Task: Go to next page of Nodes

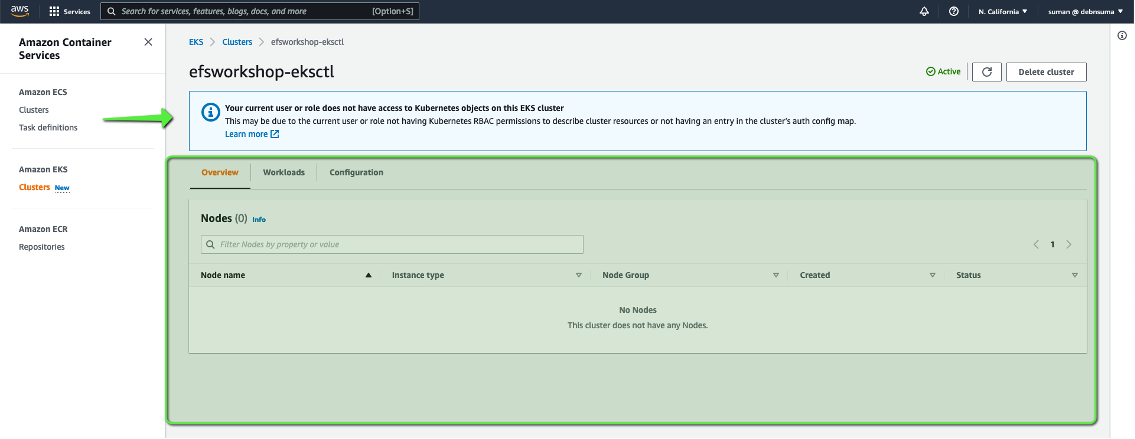Action: coord(1068,244)
